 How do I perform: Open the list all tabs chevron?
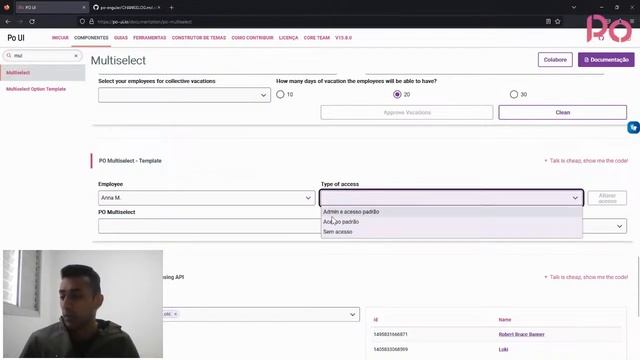point(573,7)
